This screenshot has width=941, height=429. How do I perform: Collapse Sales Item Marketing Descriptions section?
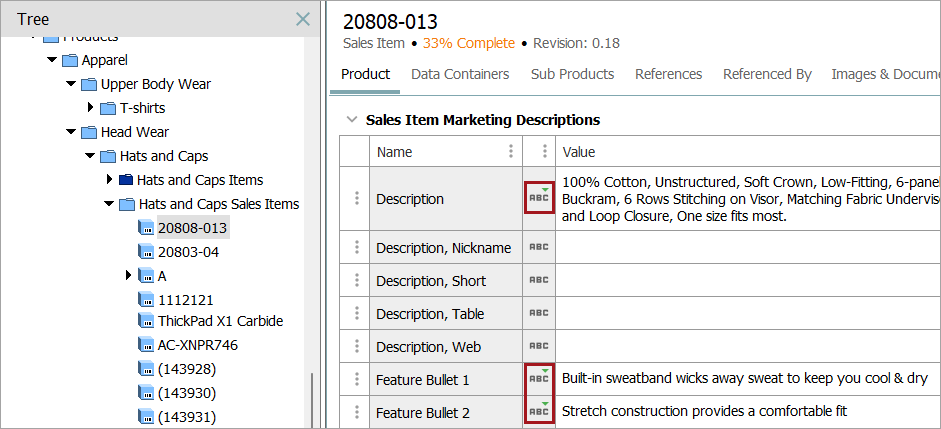tap(351, 120)
